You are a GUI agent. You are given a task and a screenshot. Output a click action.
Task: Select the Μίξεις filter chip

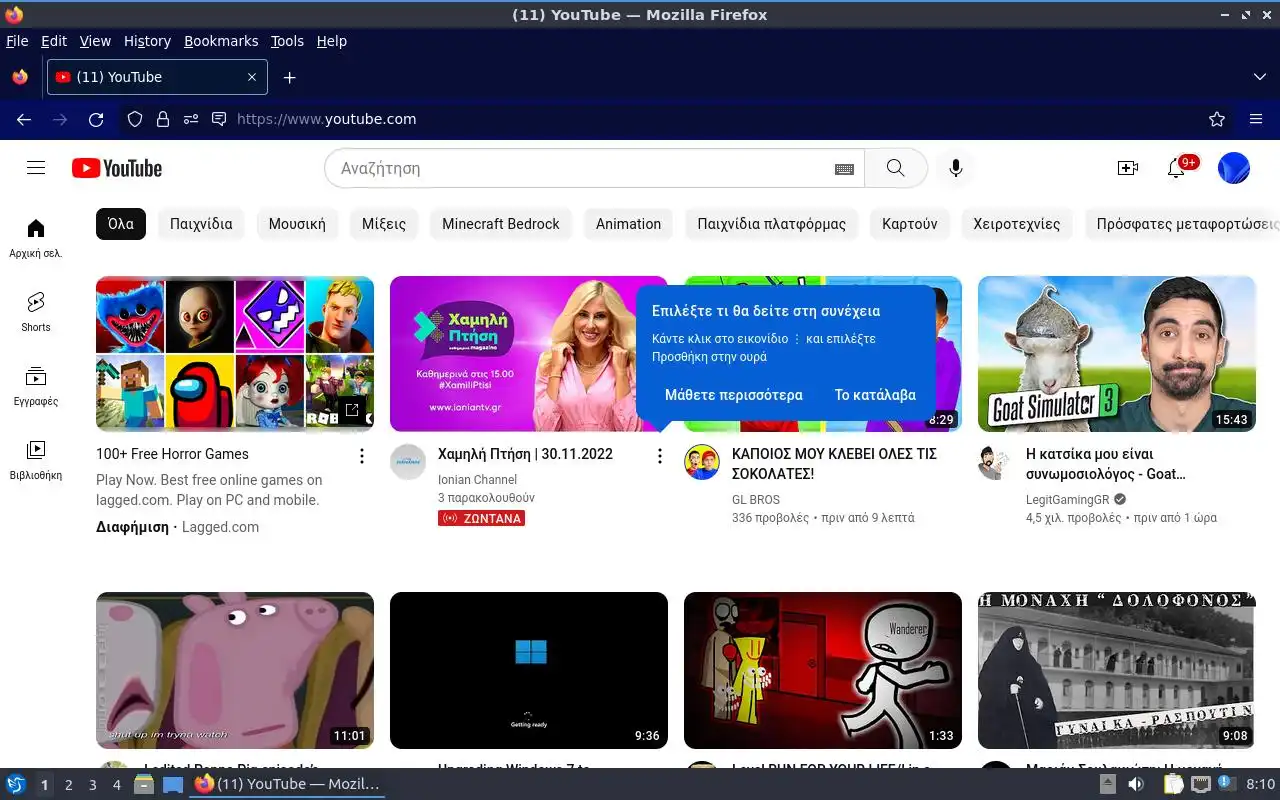pos(384,224)
